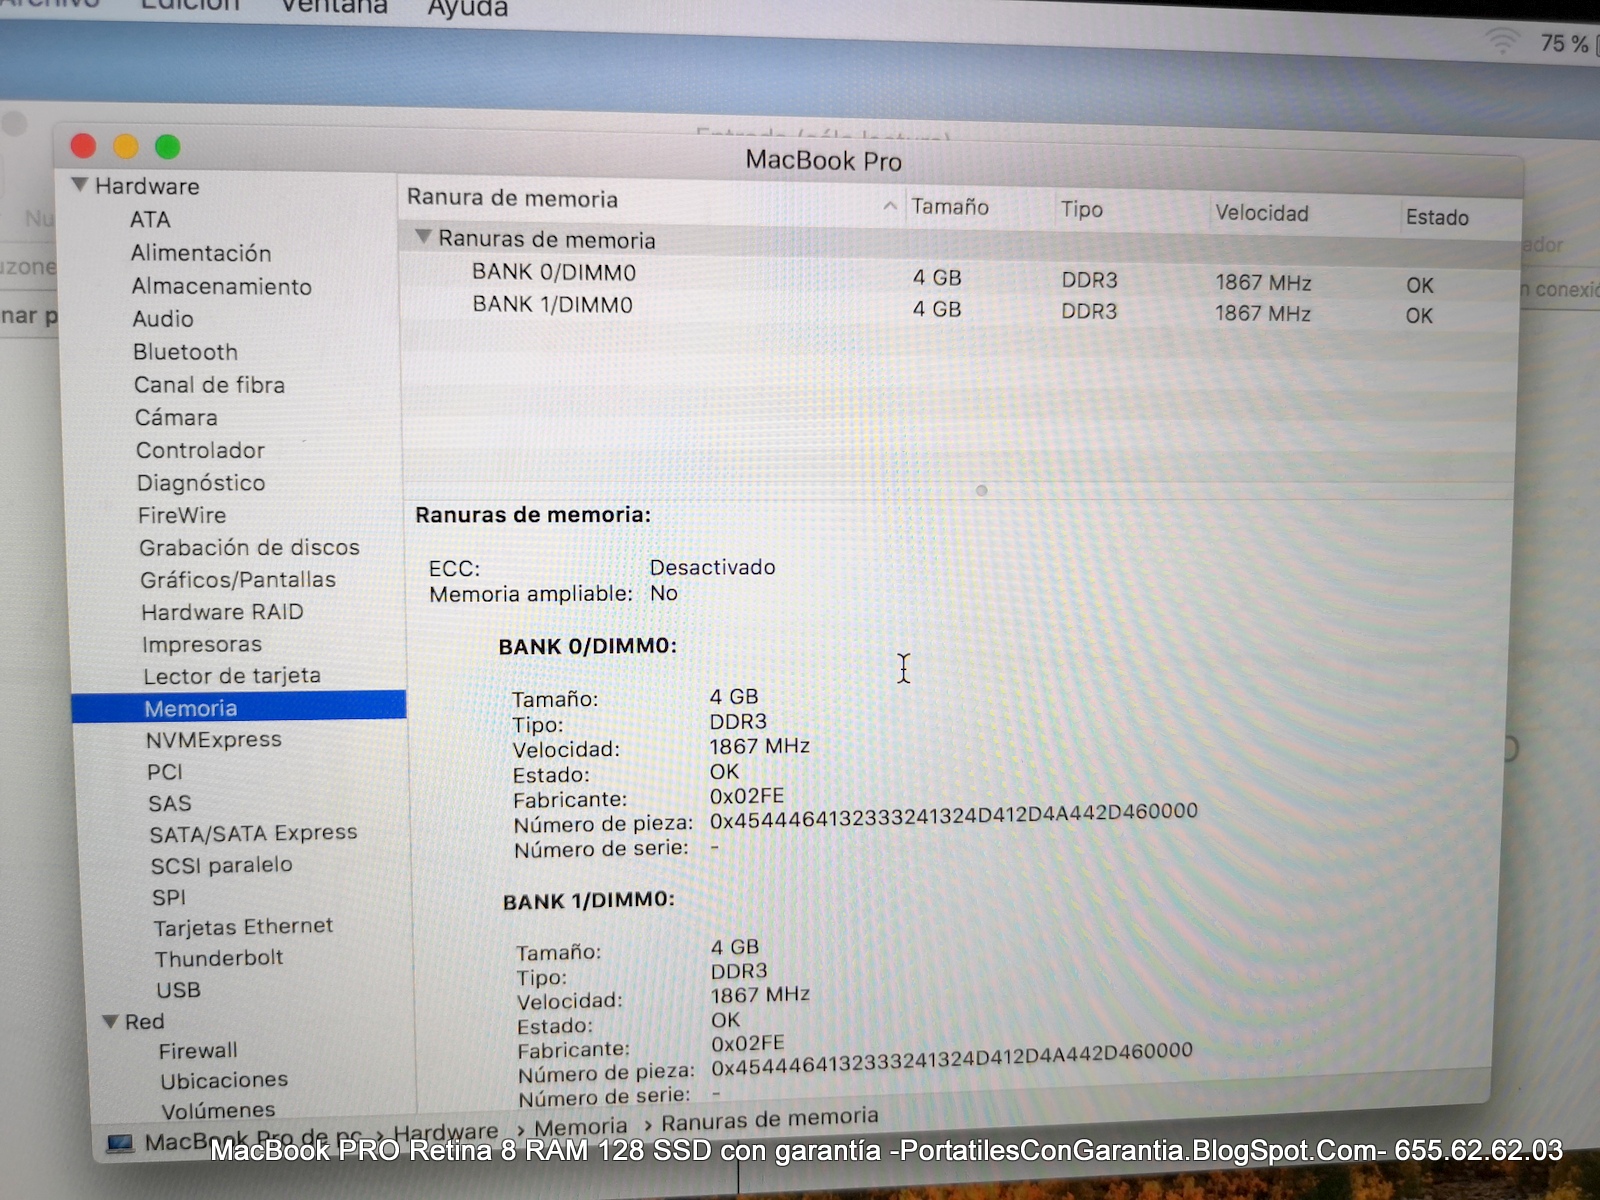
Task: Select Impresoras in the sidebar
Action: 202,644
